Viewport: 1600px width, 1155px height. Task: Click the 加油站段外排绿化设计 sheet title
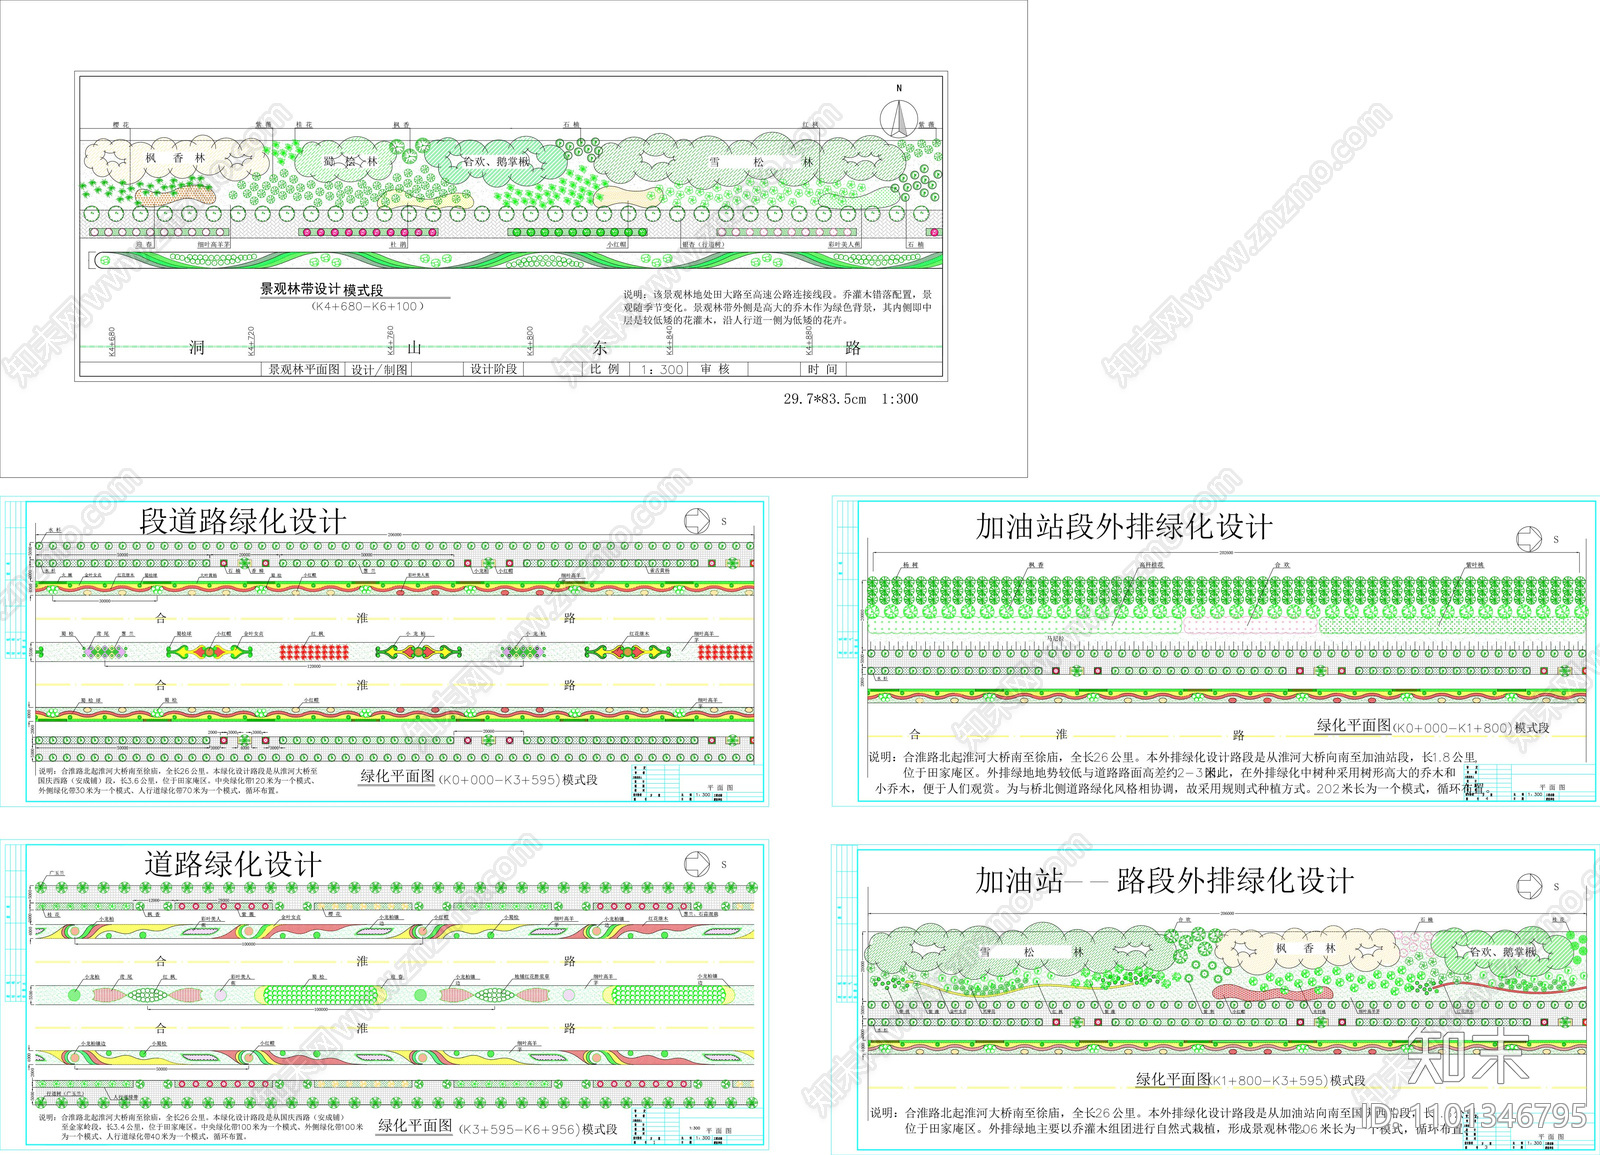coord(1124,527)
